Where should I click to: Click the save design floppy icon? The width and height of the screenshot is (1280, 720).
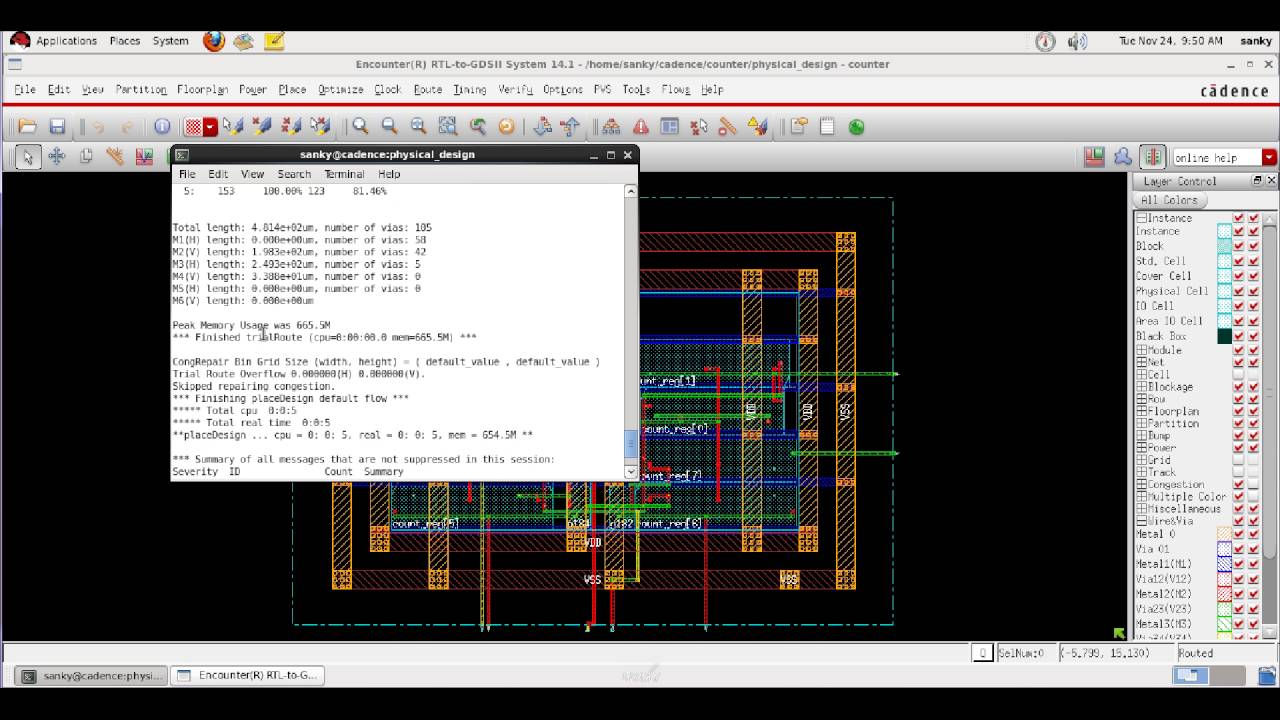[x=57, y=127]
